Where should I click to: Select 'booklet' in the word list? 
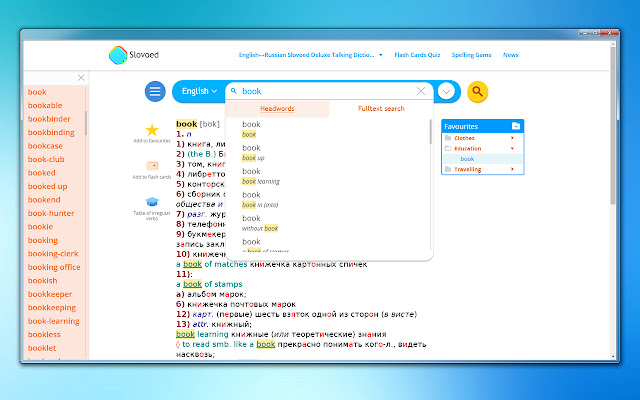click(42, 348)
